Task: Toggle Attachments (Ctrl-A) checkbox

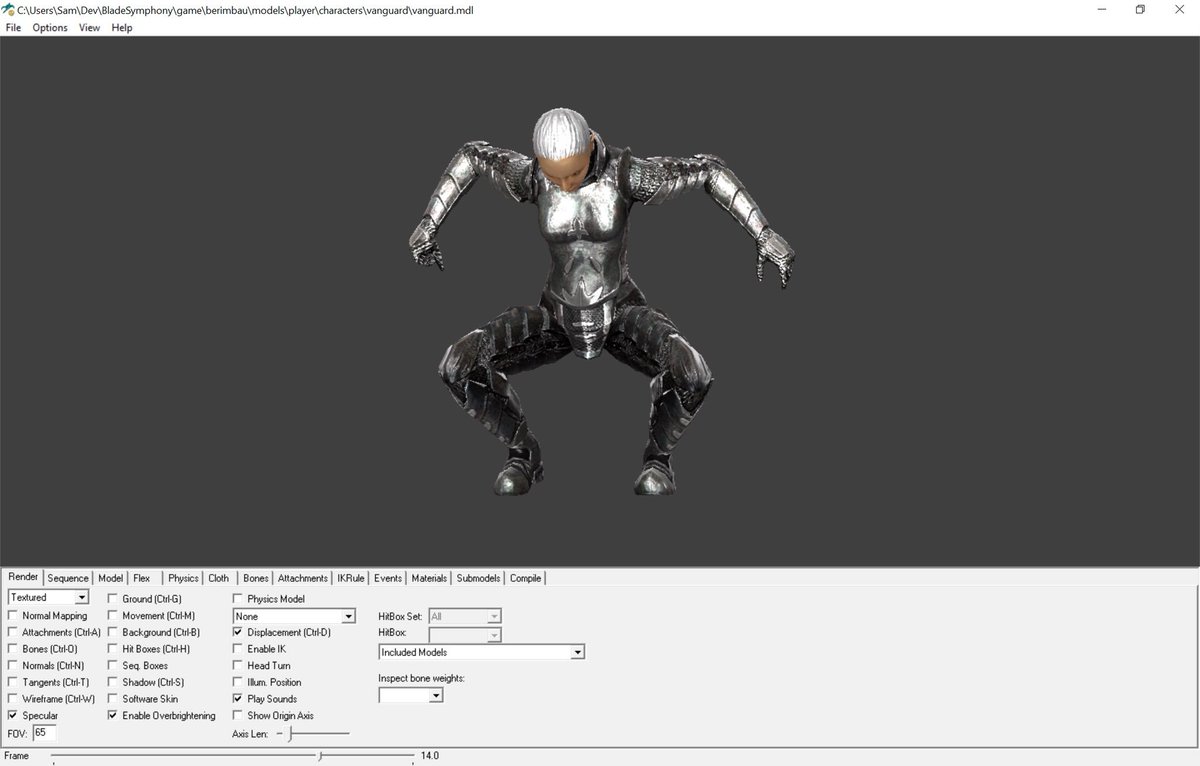Action: point(54,632)
